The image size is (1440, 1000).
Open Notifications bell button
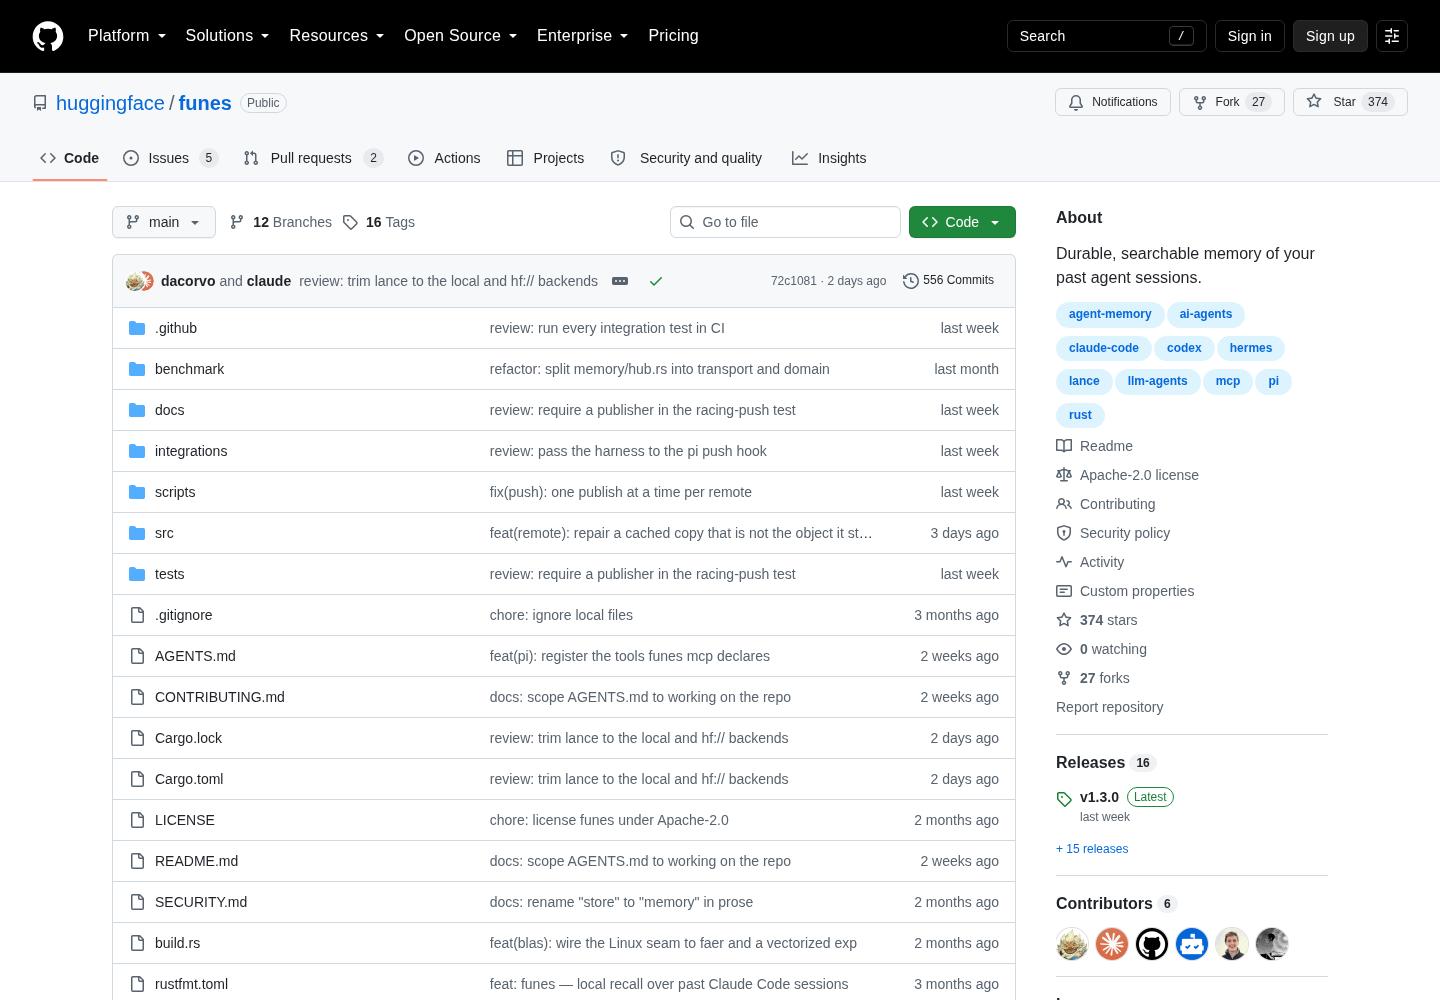1113,102
